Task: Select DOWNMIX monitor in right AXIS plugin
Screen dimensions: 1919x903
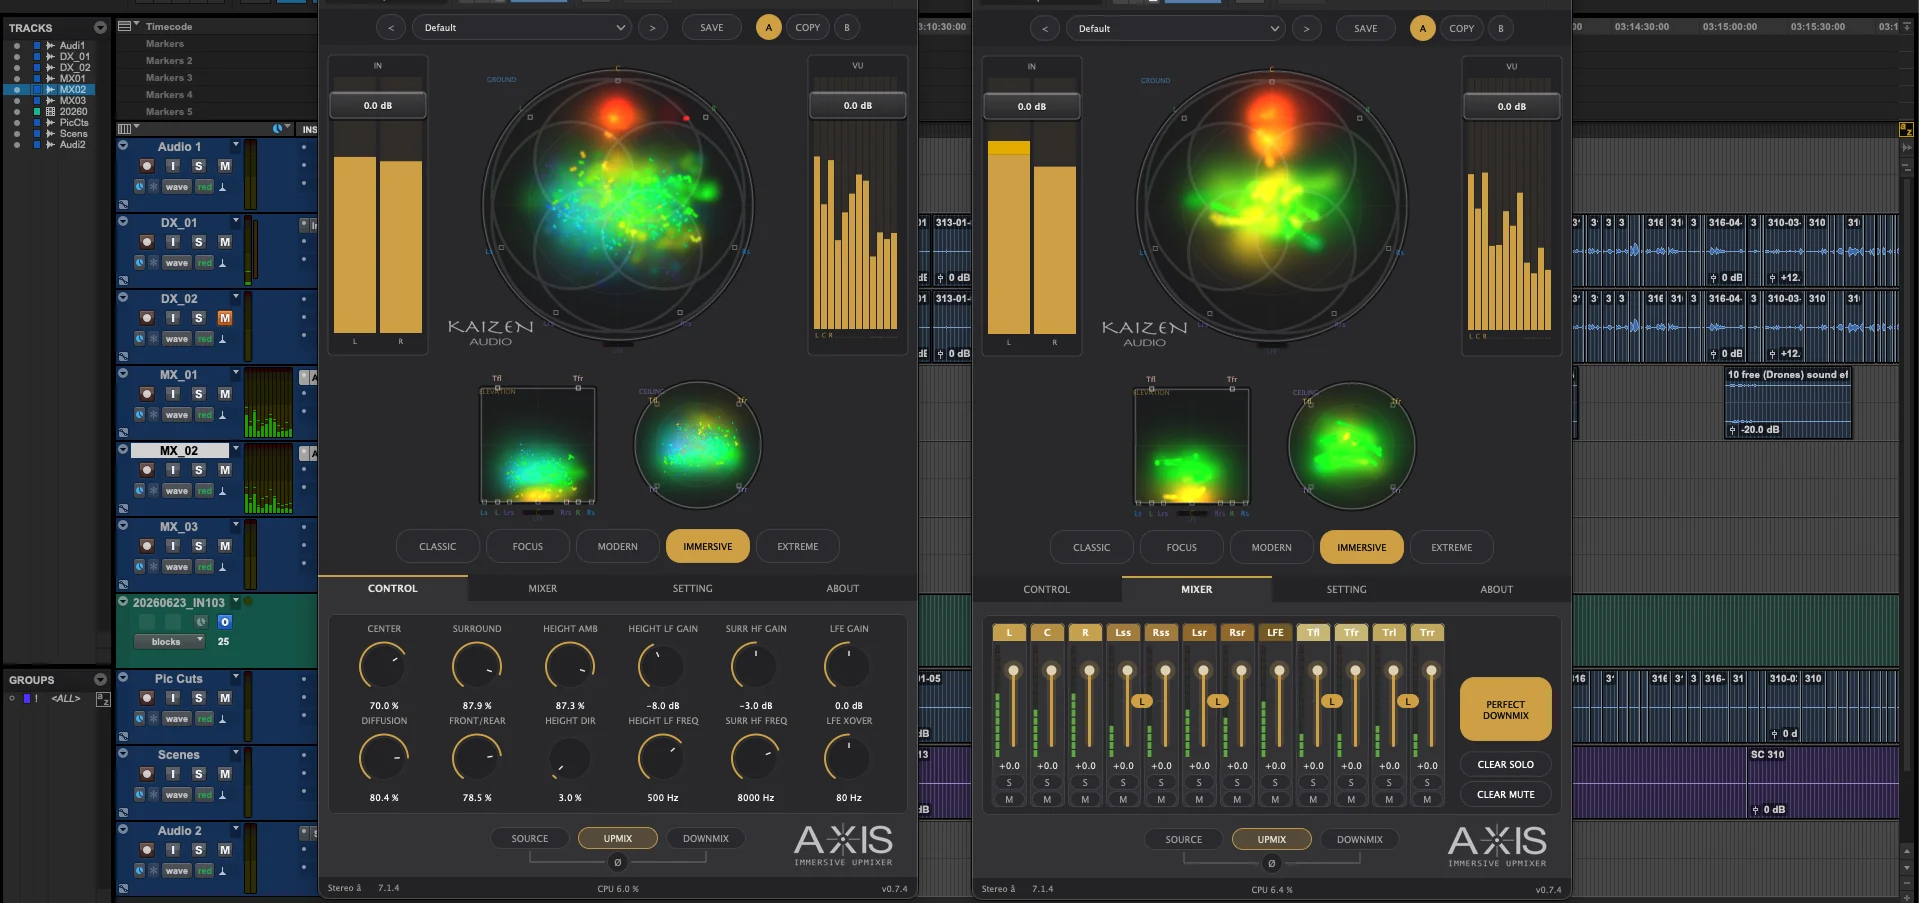Action: (1360, 839)
